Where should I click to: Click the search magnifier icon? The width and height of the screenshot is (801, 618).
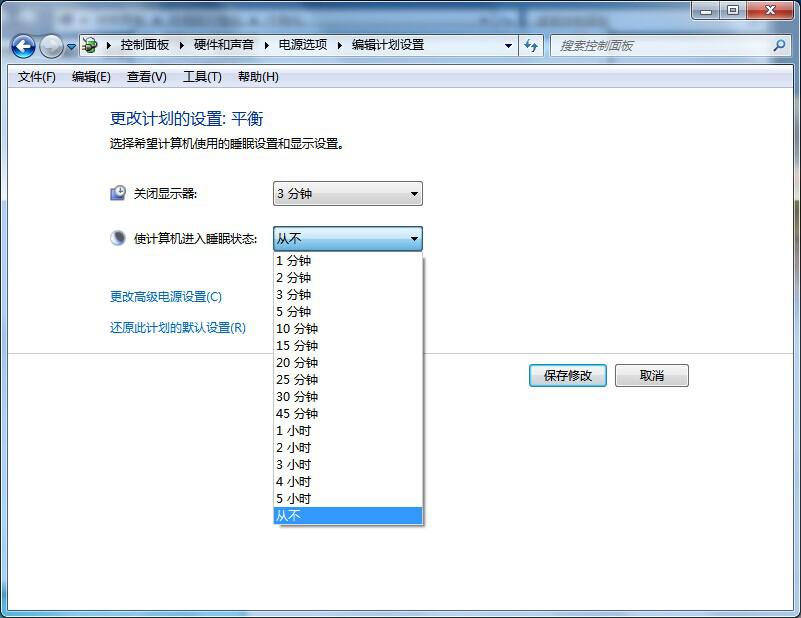tap(780, 46)
